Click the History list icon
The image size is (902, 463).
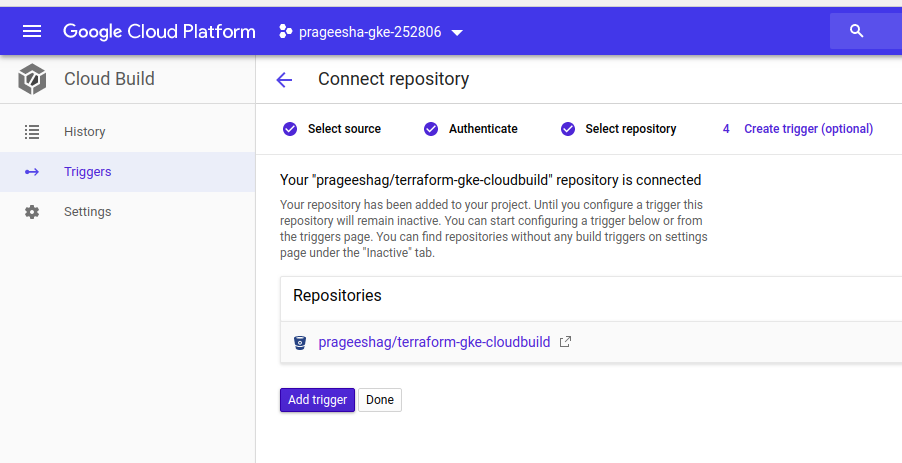pos(32,132)
